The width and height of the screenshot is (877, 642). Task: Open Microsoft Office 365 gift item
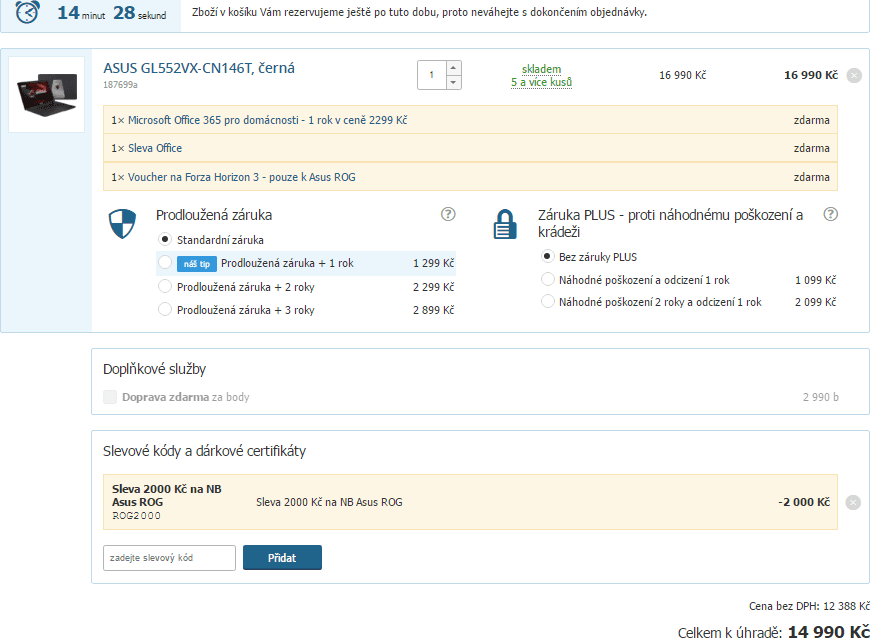coord(267,120)
